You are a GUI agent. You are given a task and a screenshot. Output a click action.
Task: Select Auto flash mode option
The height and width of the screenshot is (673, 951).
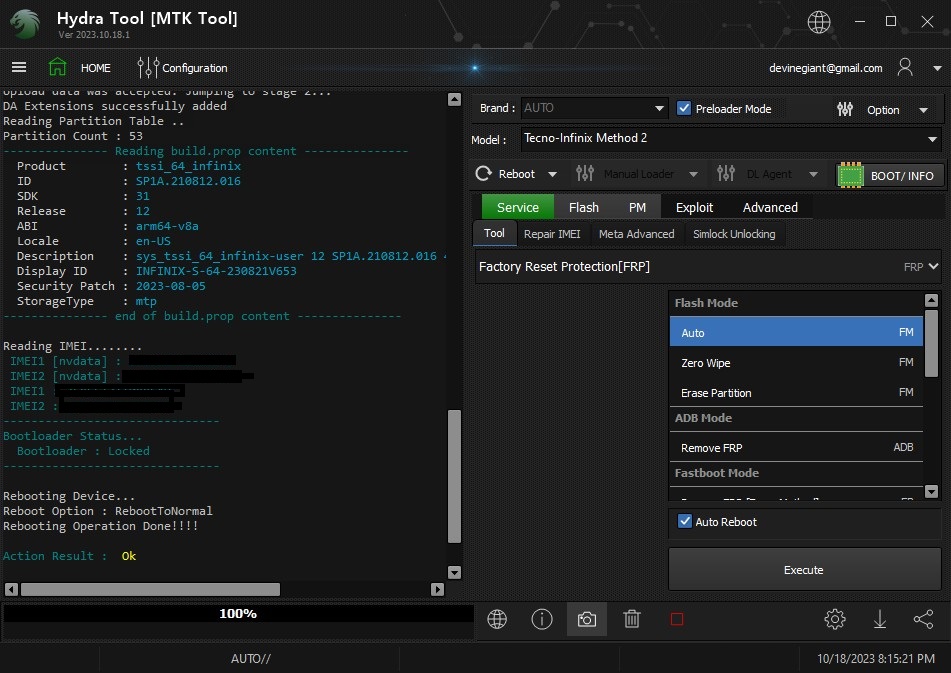pyautogui.click(x=796, y=332)
